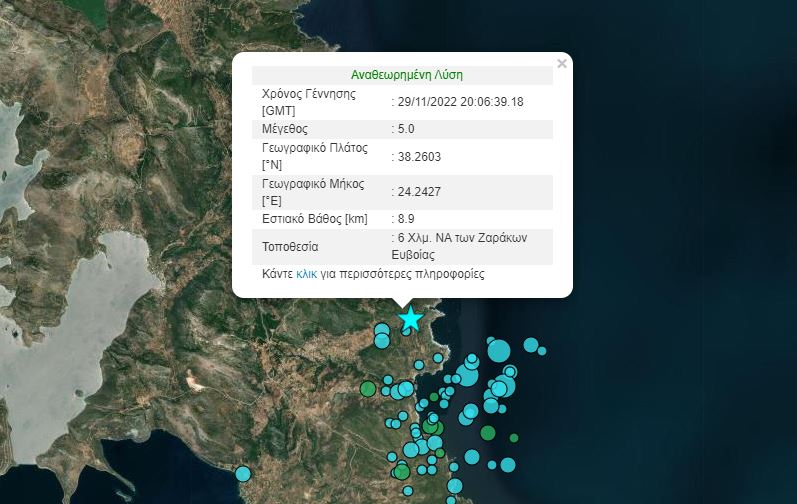Select the largest cyan circle northeast of the cluster
The height and width of the screenshot is (504, 797).
[499, 350]
